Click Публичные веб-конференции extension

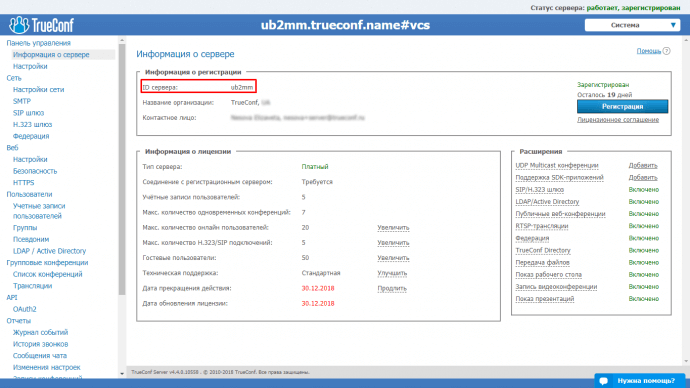point(560,214)
